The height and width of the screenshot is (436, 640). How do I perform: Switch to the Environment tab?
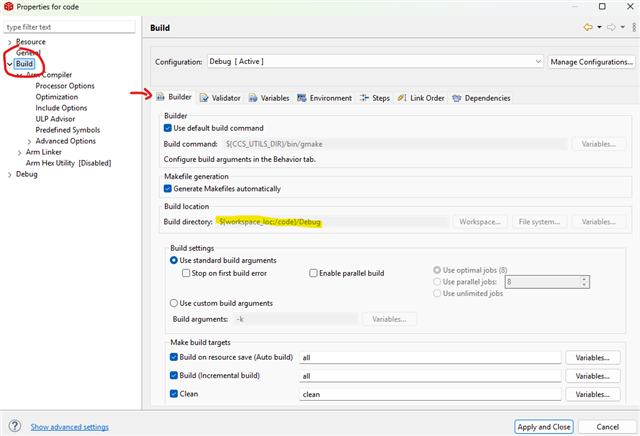[324, 98]
